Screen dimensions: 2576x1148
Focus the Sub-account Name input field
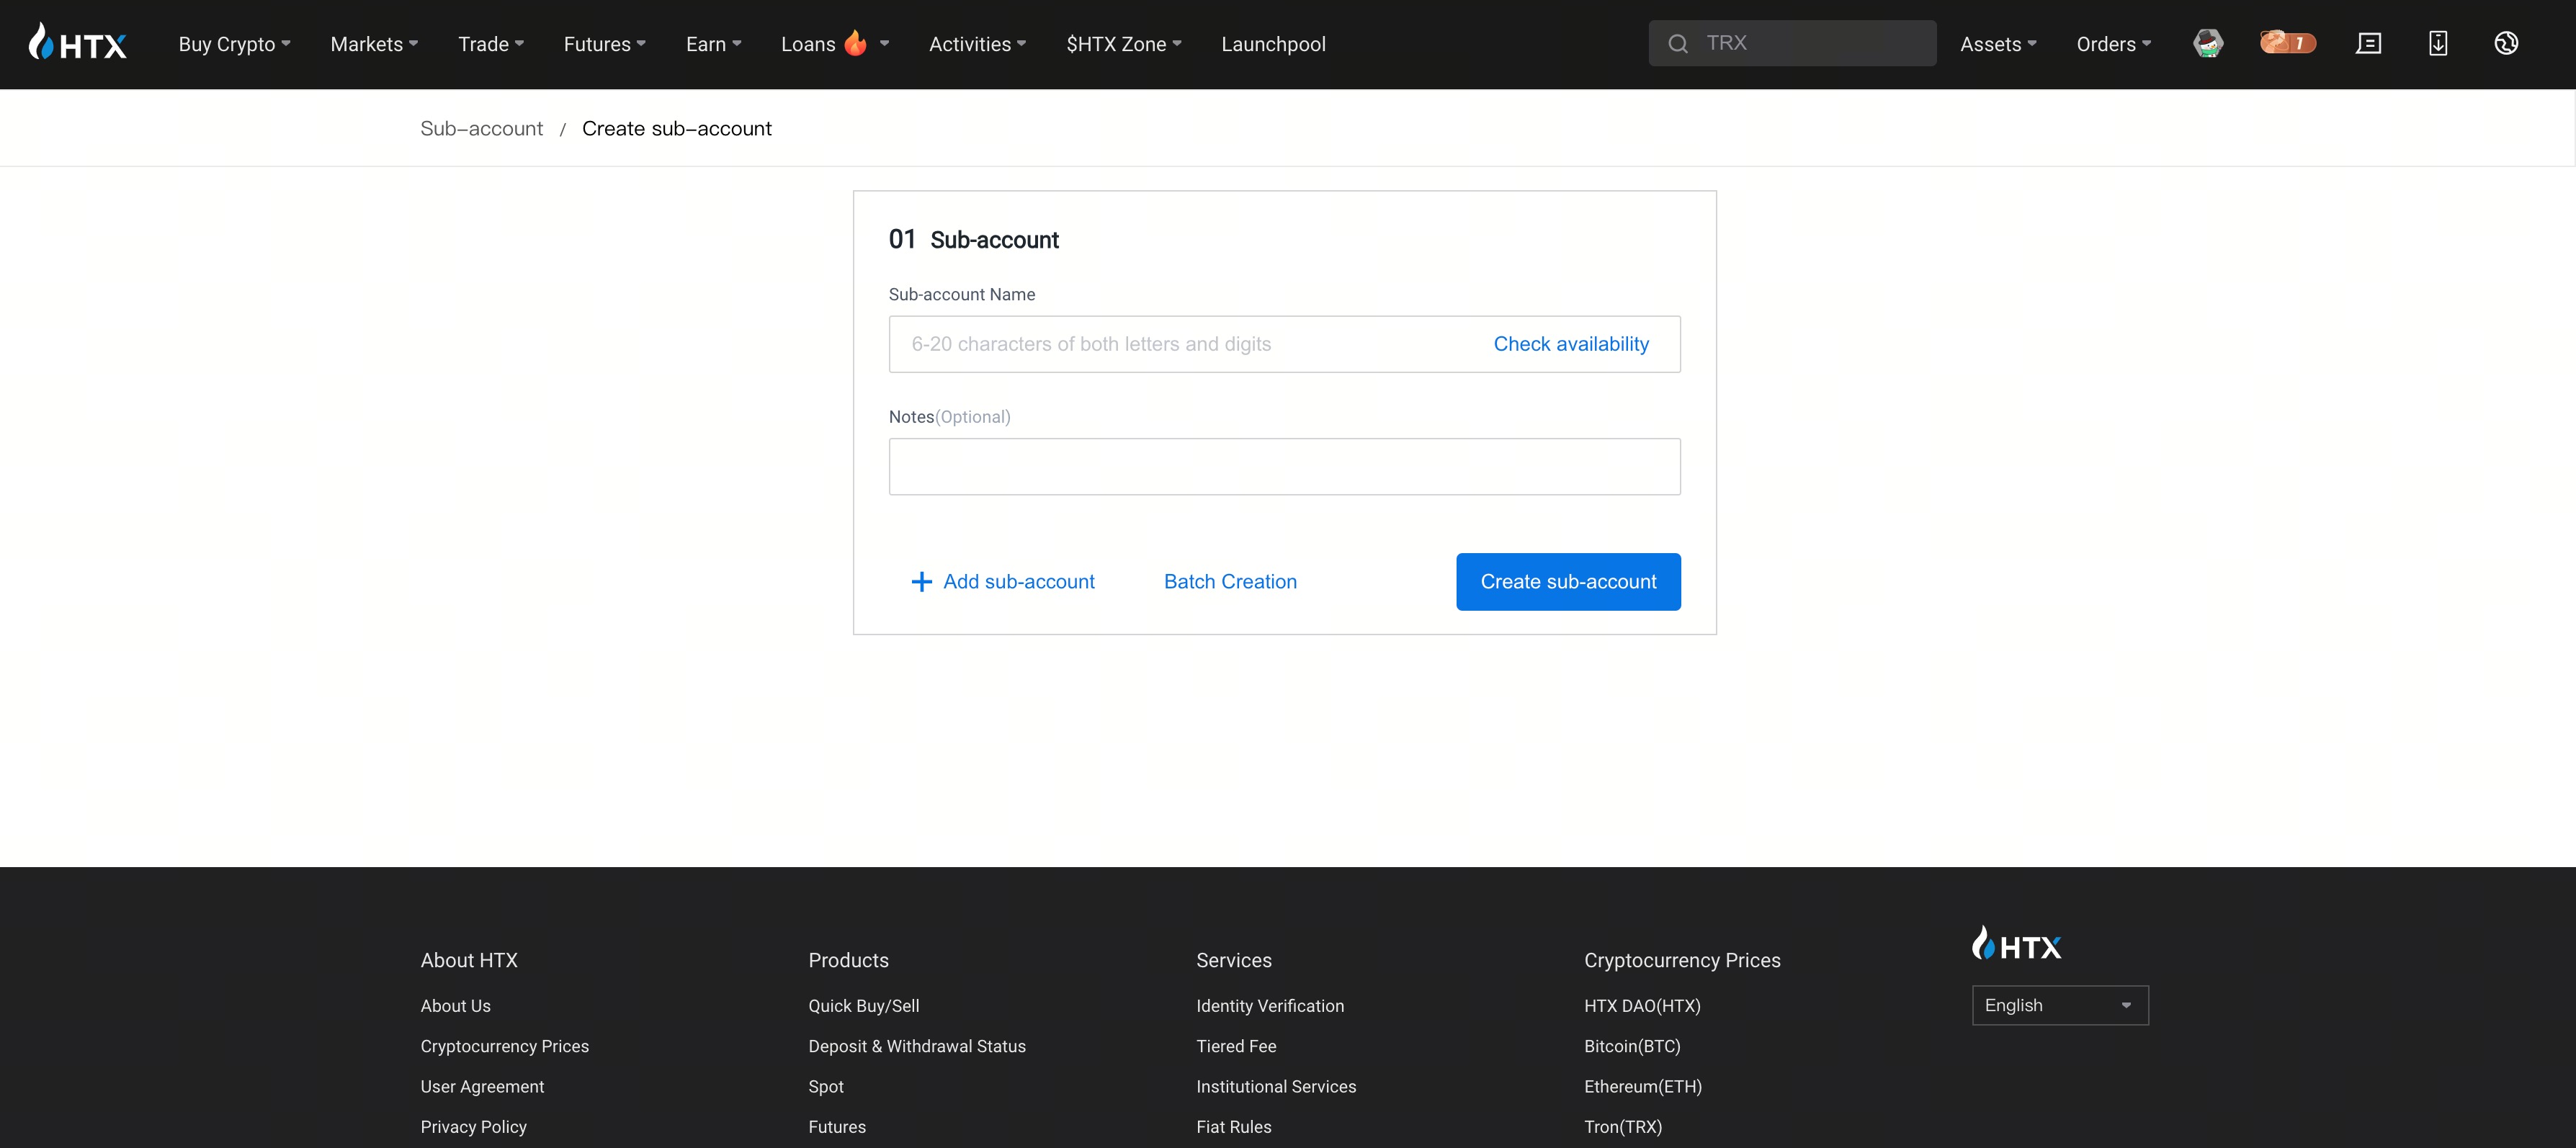pos(1180,344)
